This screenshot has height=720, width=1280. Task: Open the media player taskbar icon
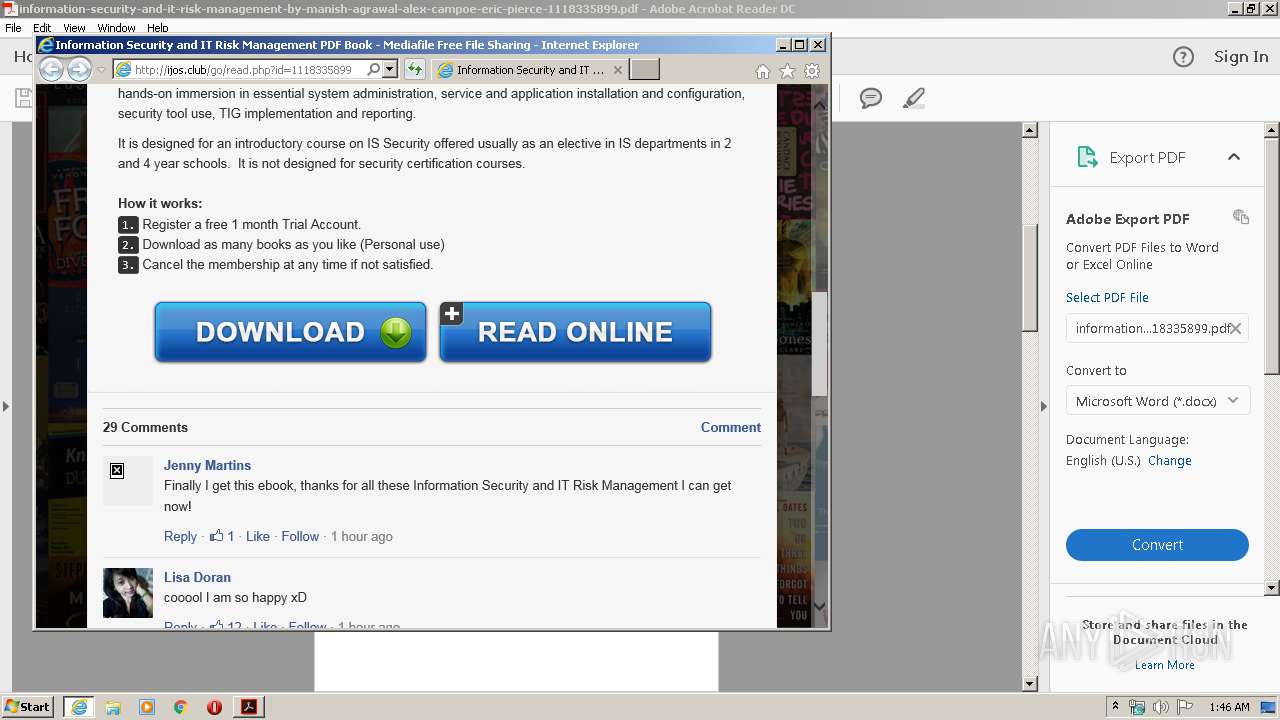tap(147, 707)
